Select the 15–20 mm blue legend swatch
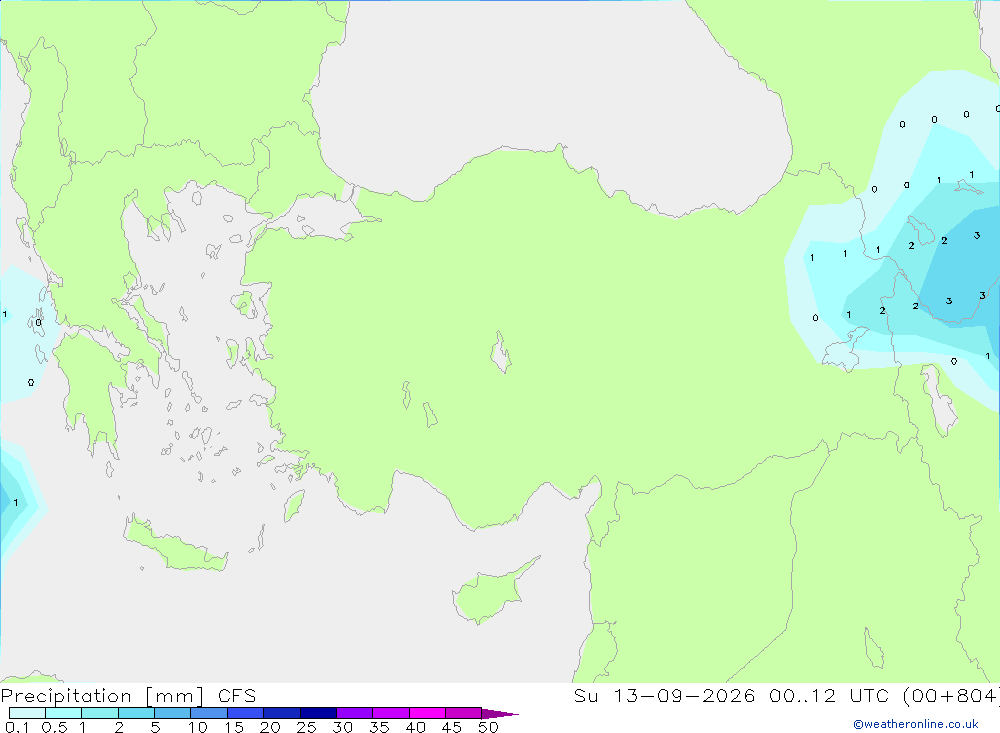Image resolution: width=1000 pixels, height=733 pixels. click(x=246, y=713)
